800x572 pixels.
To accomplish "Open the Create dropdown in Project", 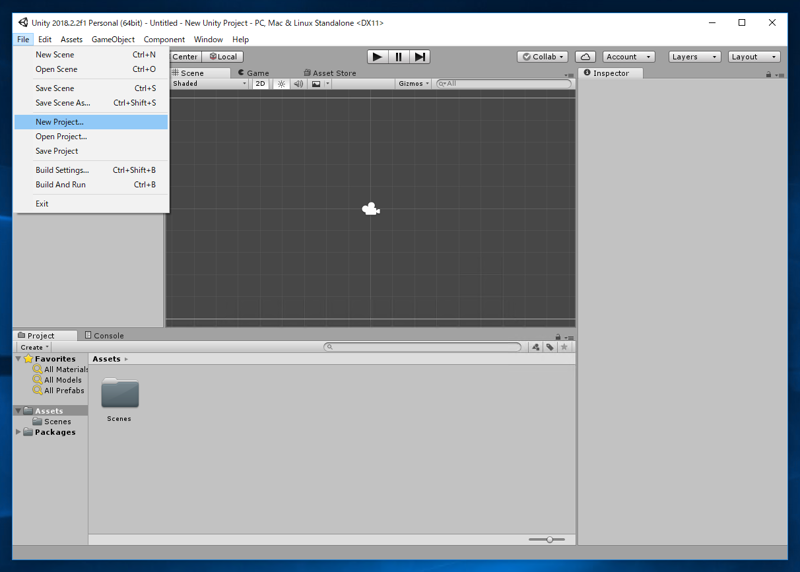I will point(34,347).
